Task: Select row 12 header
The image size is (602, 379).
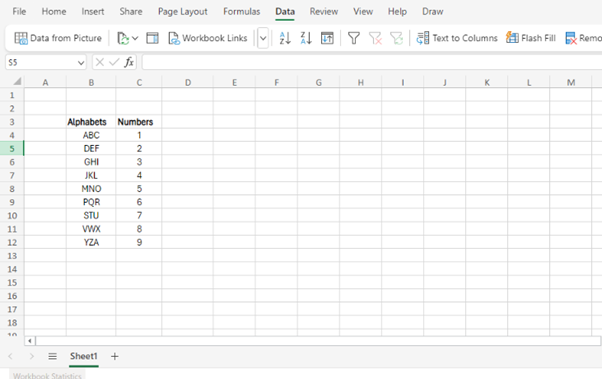Action: point(12,242)
